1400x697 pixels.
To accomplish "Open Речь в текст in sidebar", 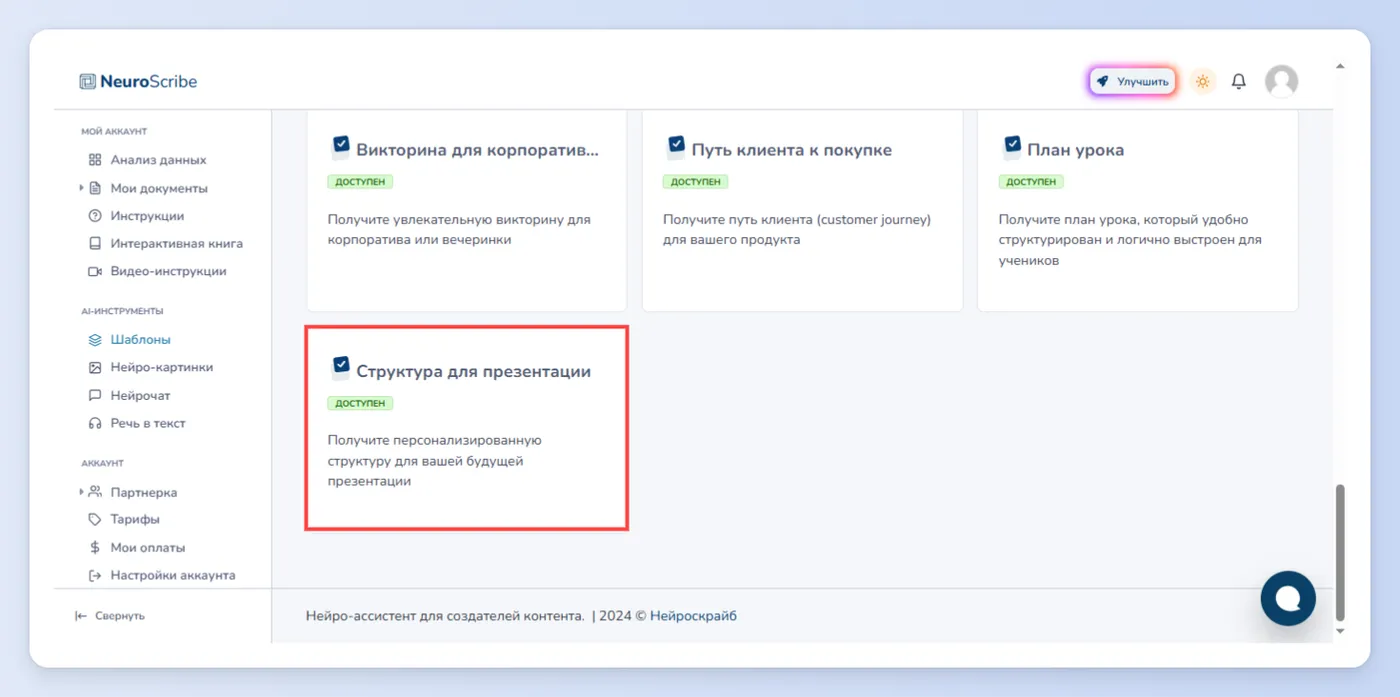I will point(148,424).
